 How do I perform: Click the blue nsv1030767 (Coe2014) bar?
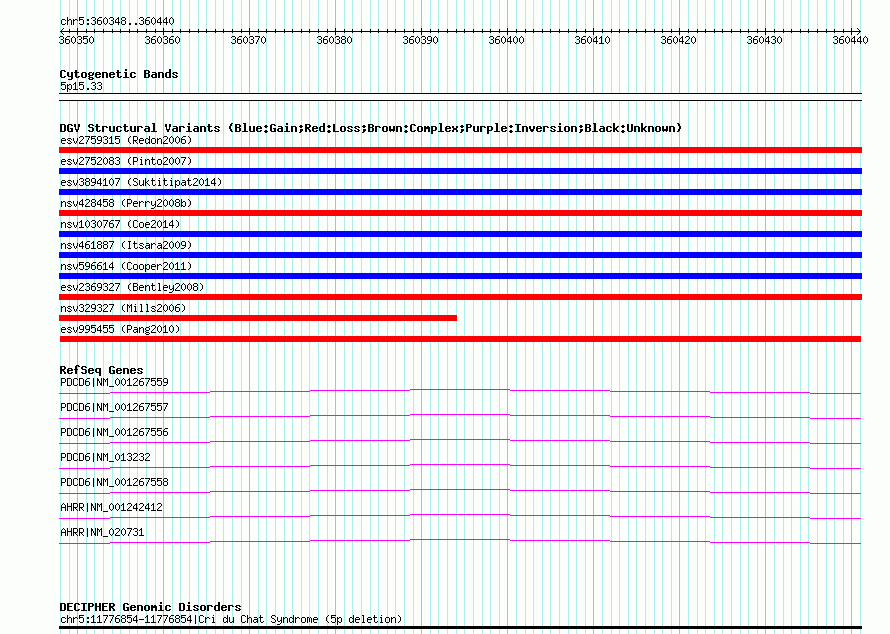pos(460,234)
